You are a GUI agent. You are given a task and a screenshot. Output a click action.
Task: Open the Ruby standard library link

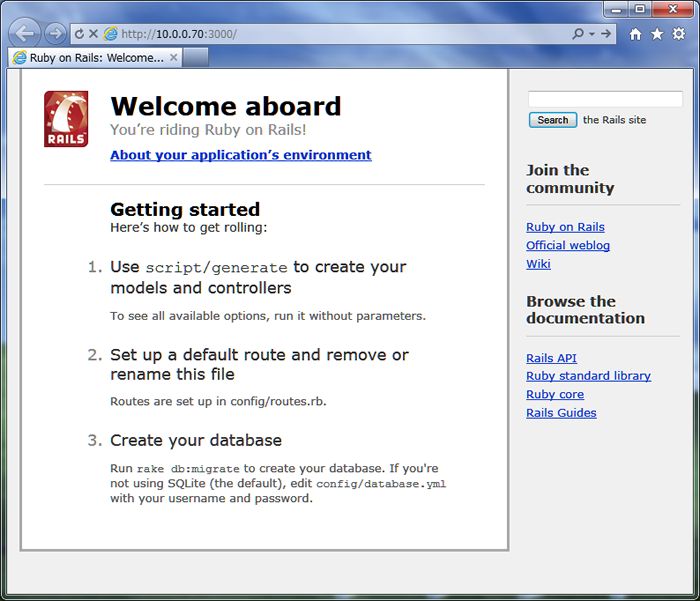588,376
